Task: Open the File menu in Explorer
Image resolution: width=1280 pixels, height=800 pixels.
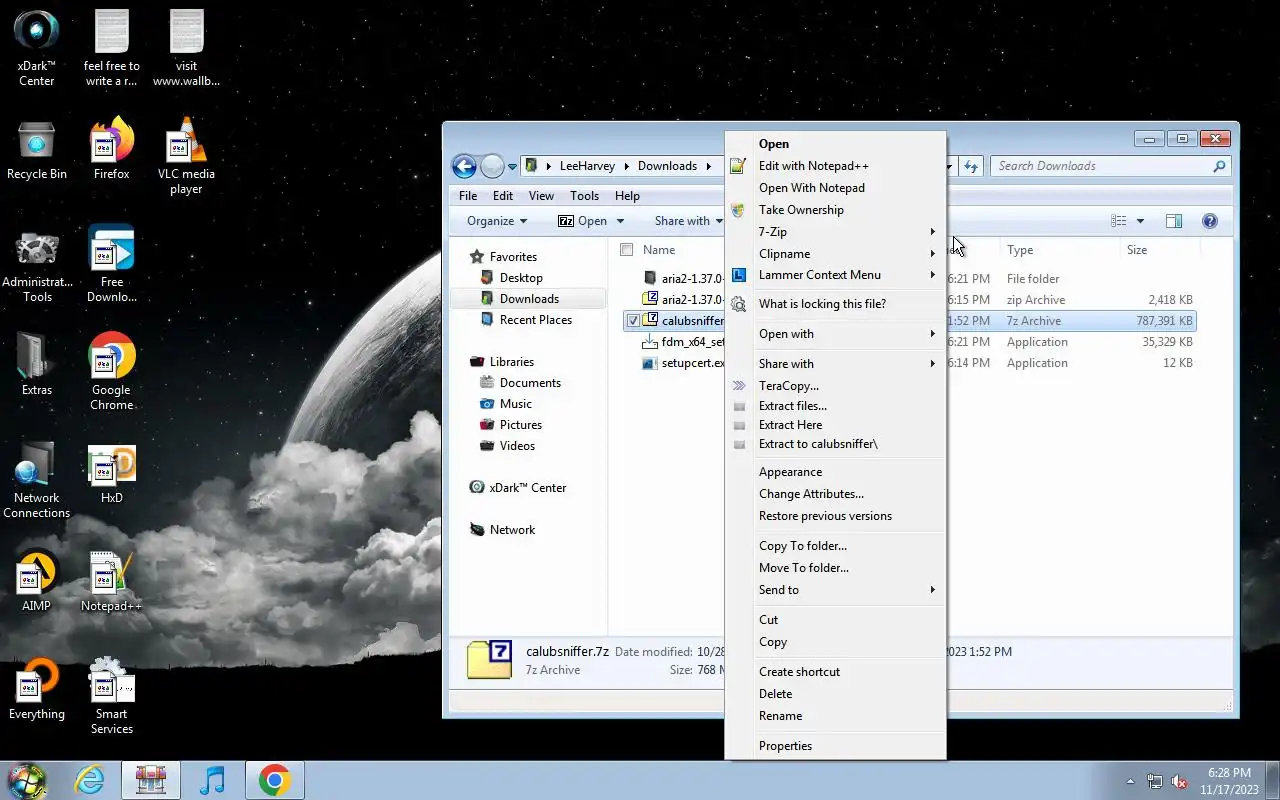Action: (468, 196)
